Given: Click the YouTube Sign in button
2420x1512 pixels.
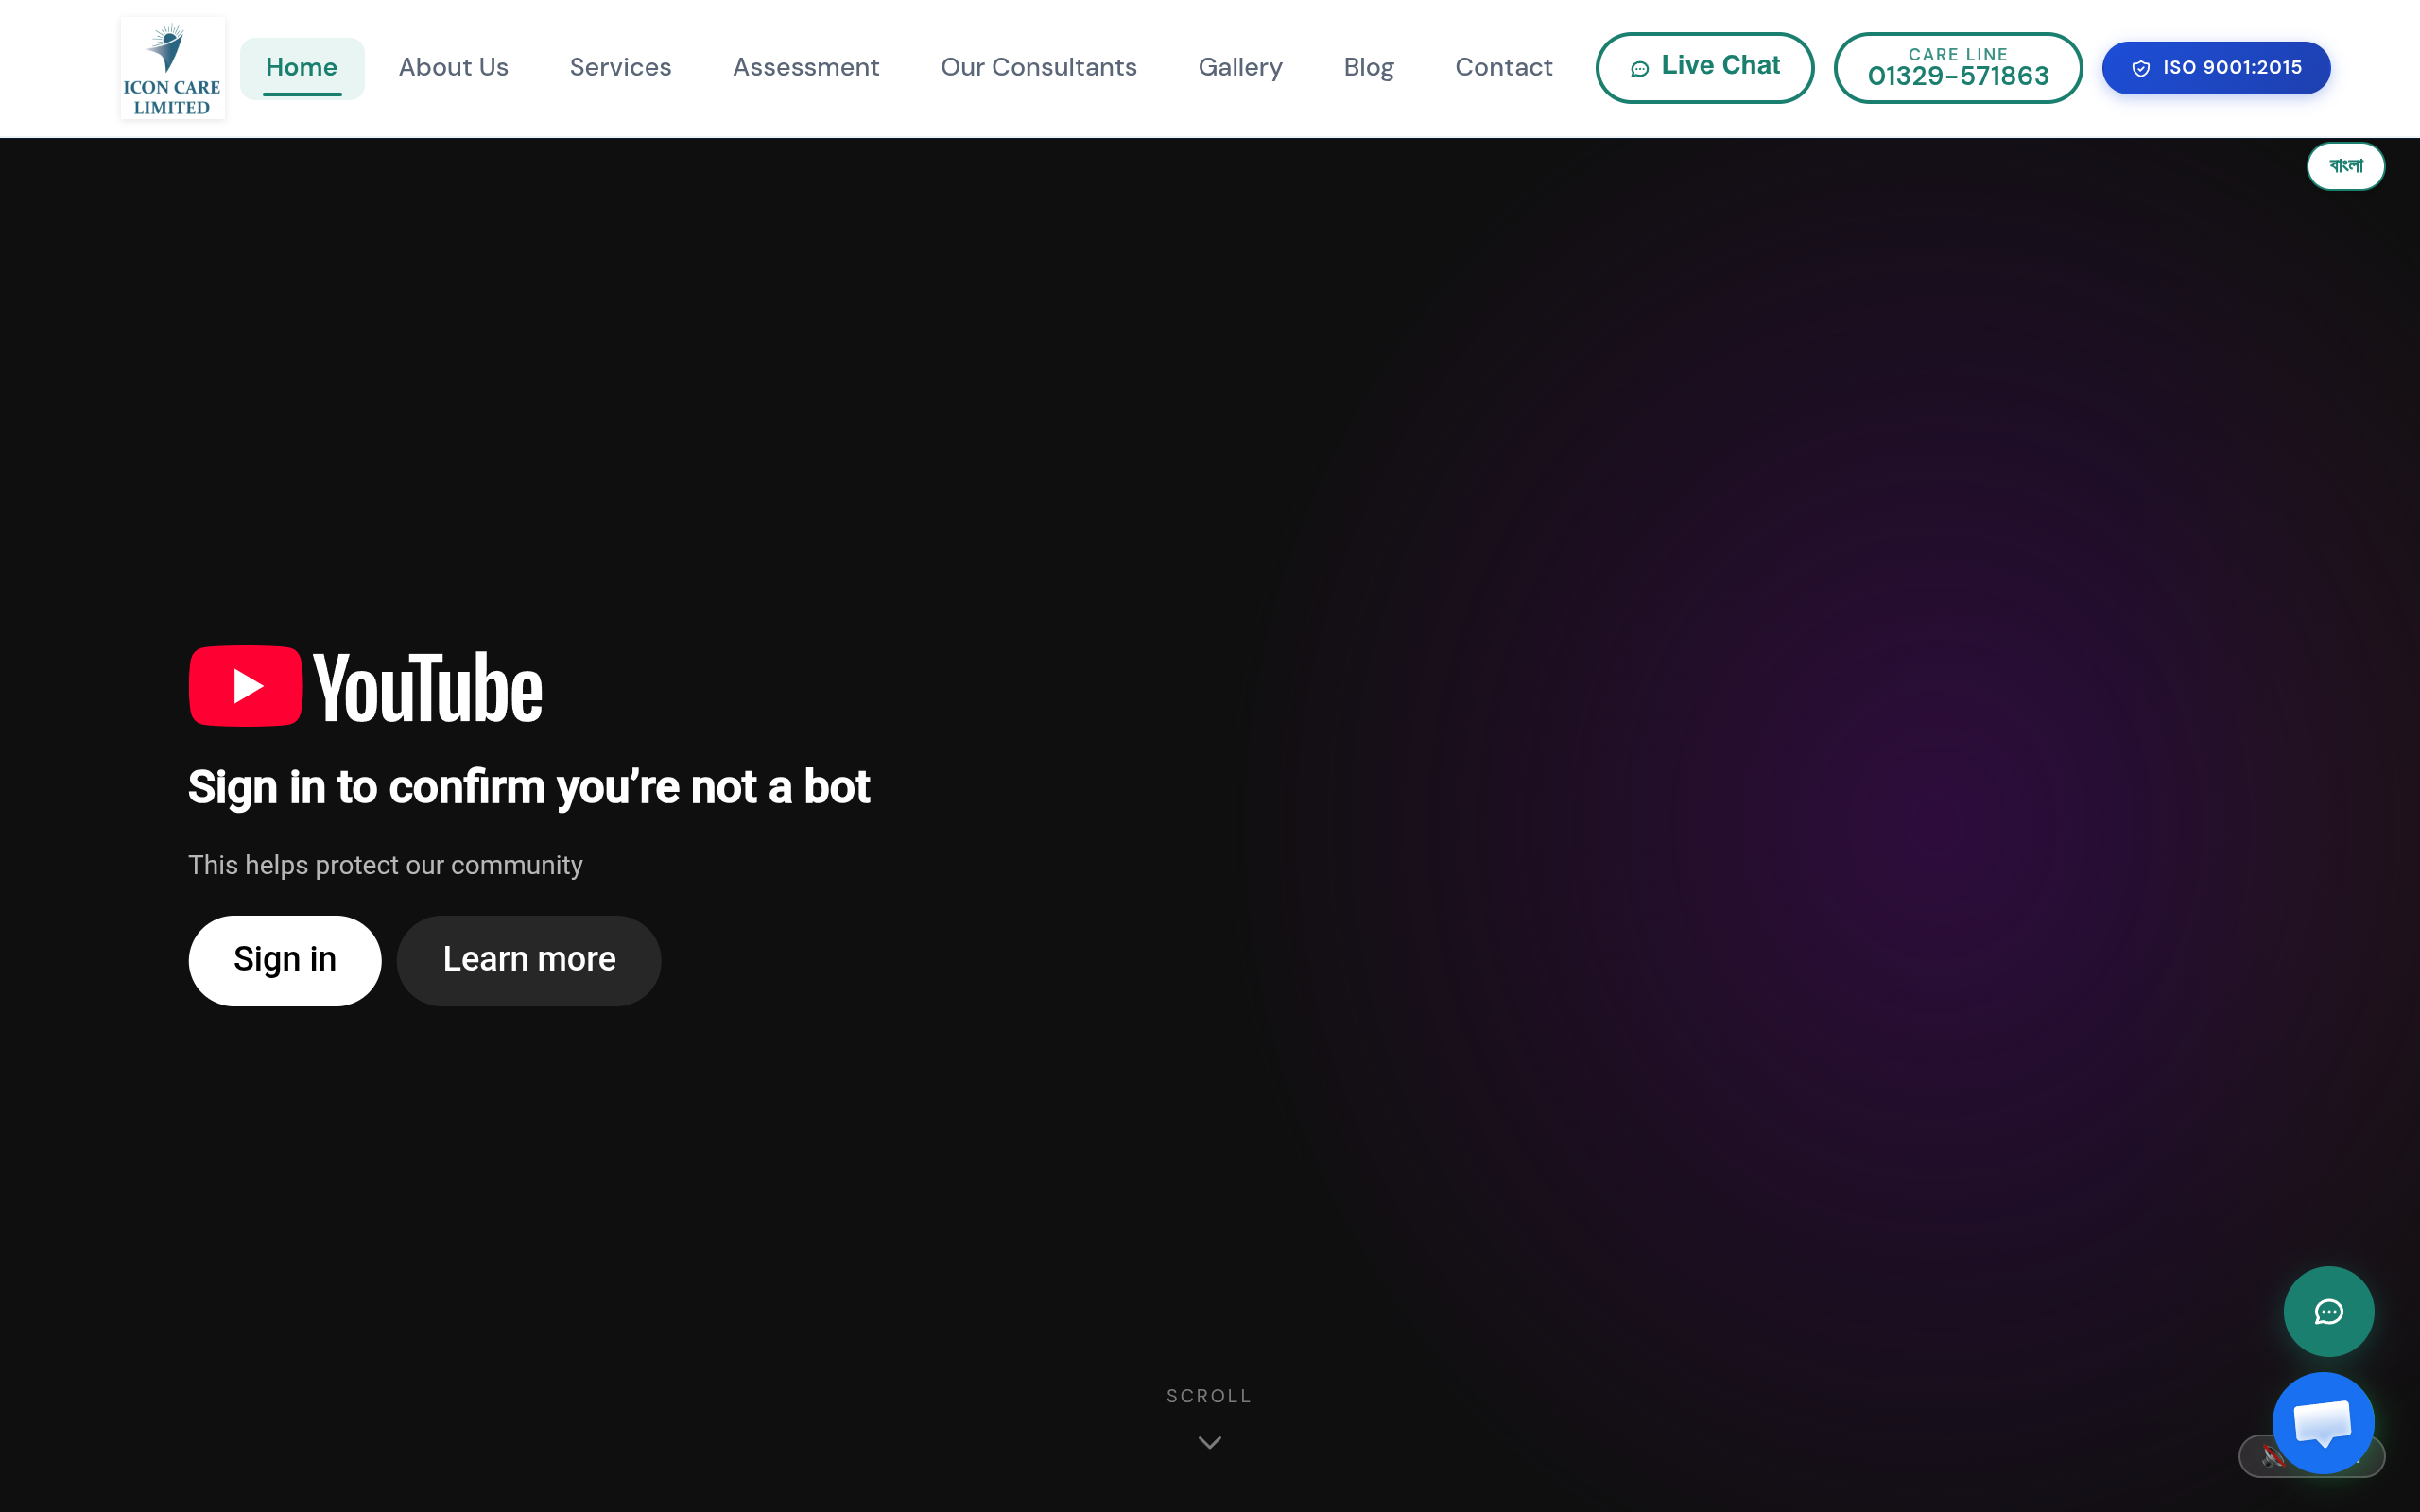Looking at the screenshot, I should (285, 960).
